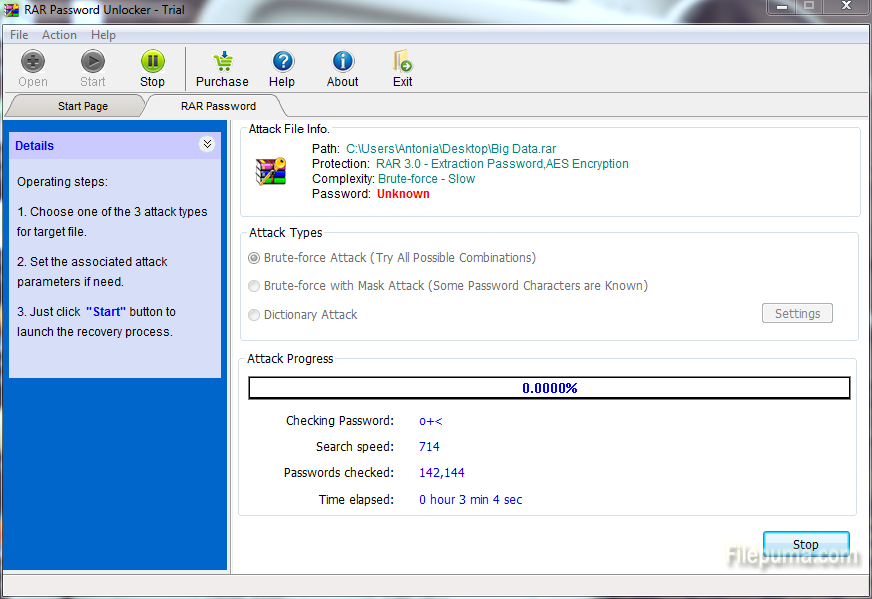Open the Action menu

59,35
